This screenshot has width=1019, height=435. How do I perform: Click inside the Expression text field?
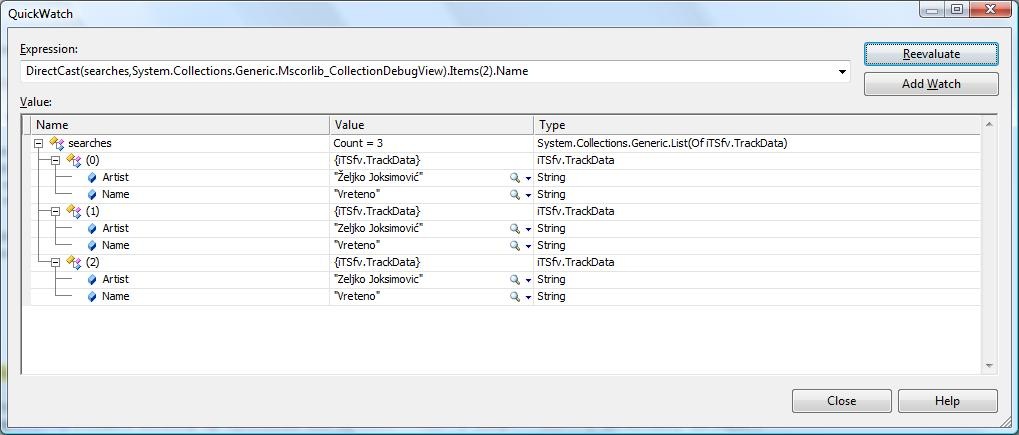(429, 72)
